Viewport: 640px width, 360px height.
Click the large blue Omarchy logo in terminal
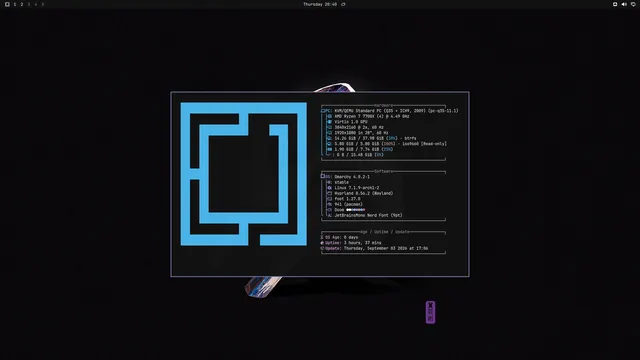244,174
